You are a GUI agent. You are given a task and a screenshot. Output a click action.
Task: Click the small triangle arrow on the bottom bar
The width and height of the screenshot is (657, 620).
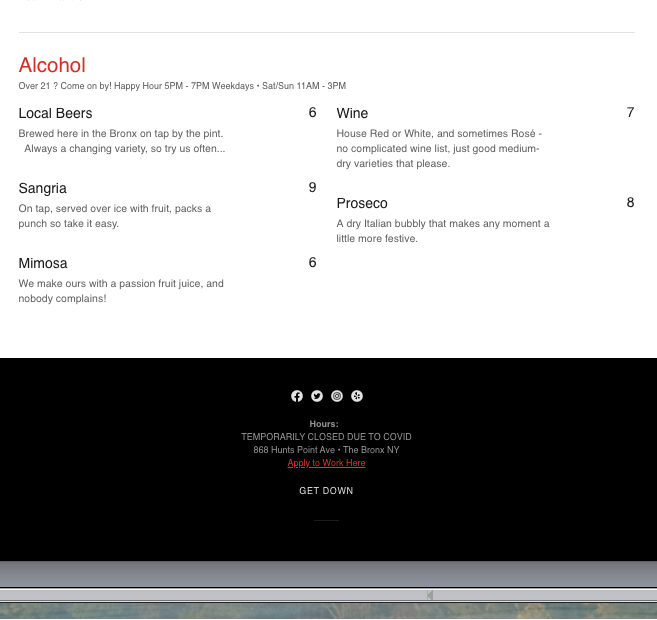(x=430, y=595)
